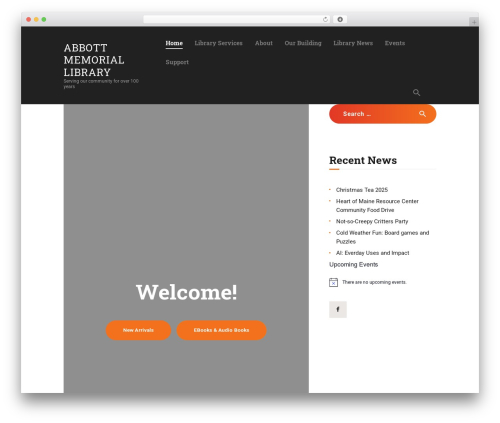
Task: Open the About menu item
Action: 264,43
